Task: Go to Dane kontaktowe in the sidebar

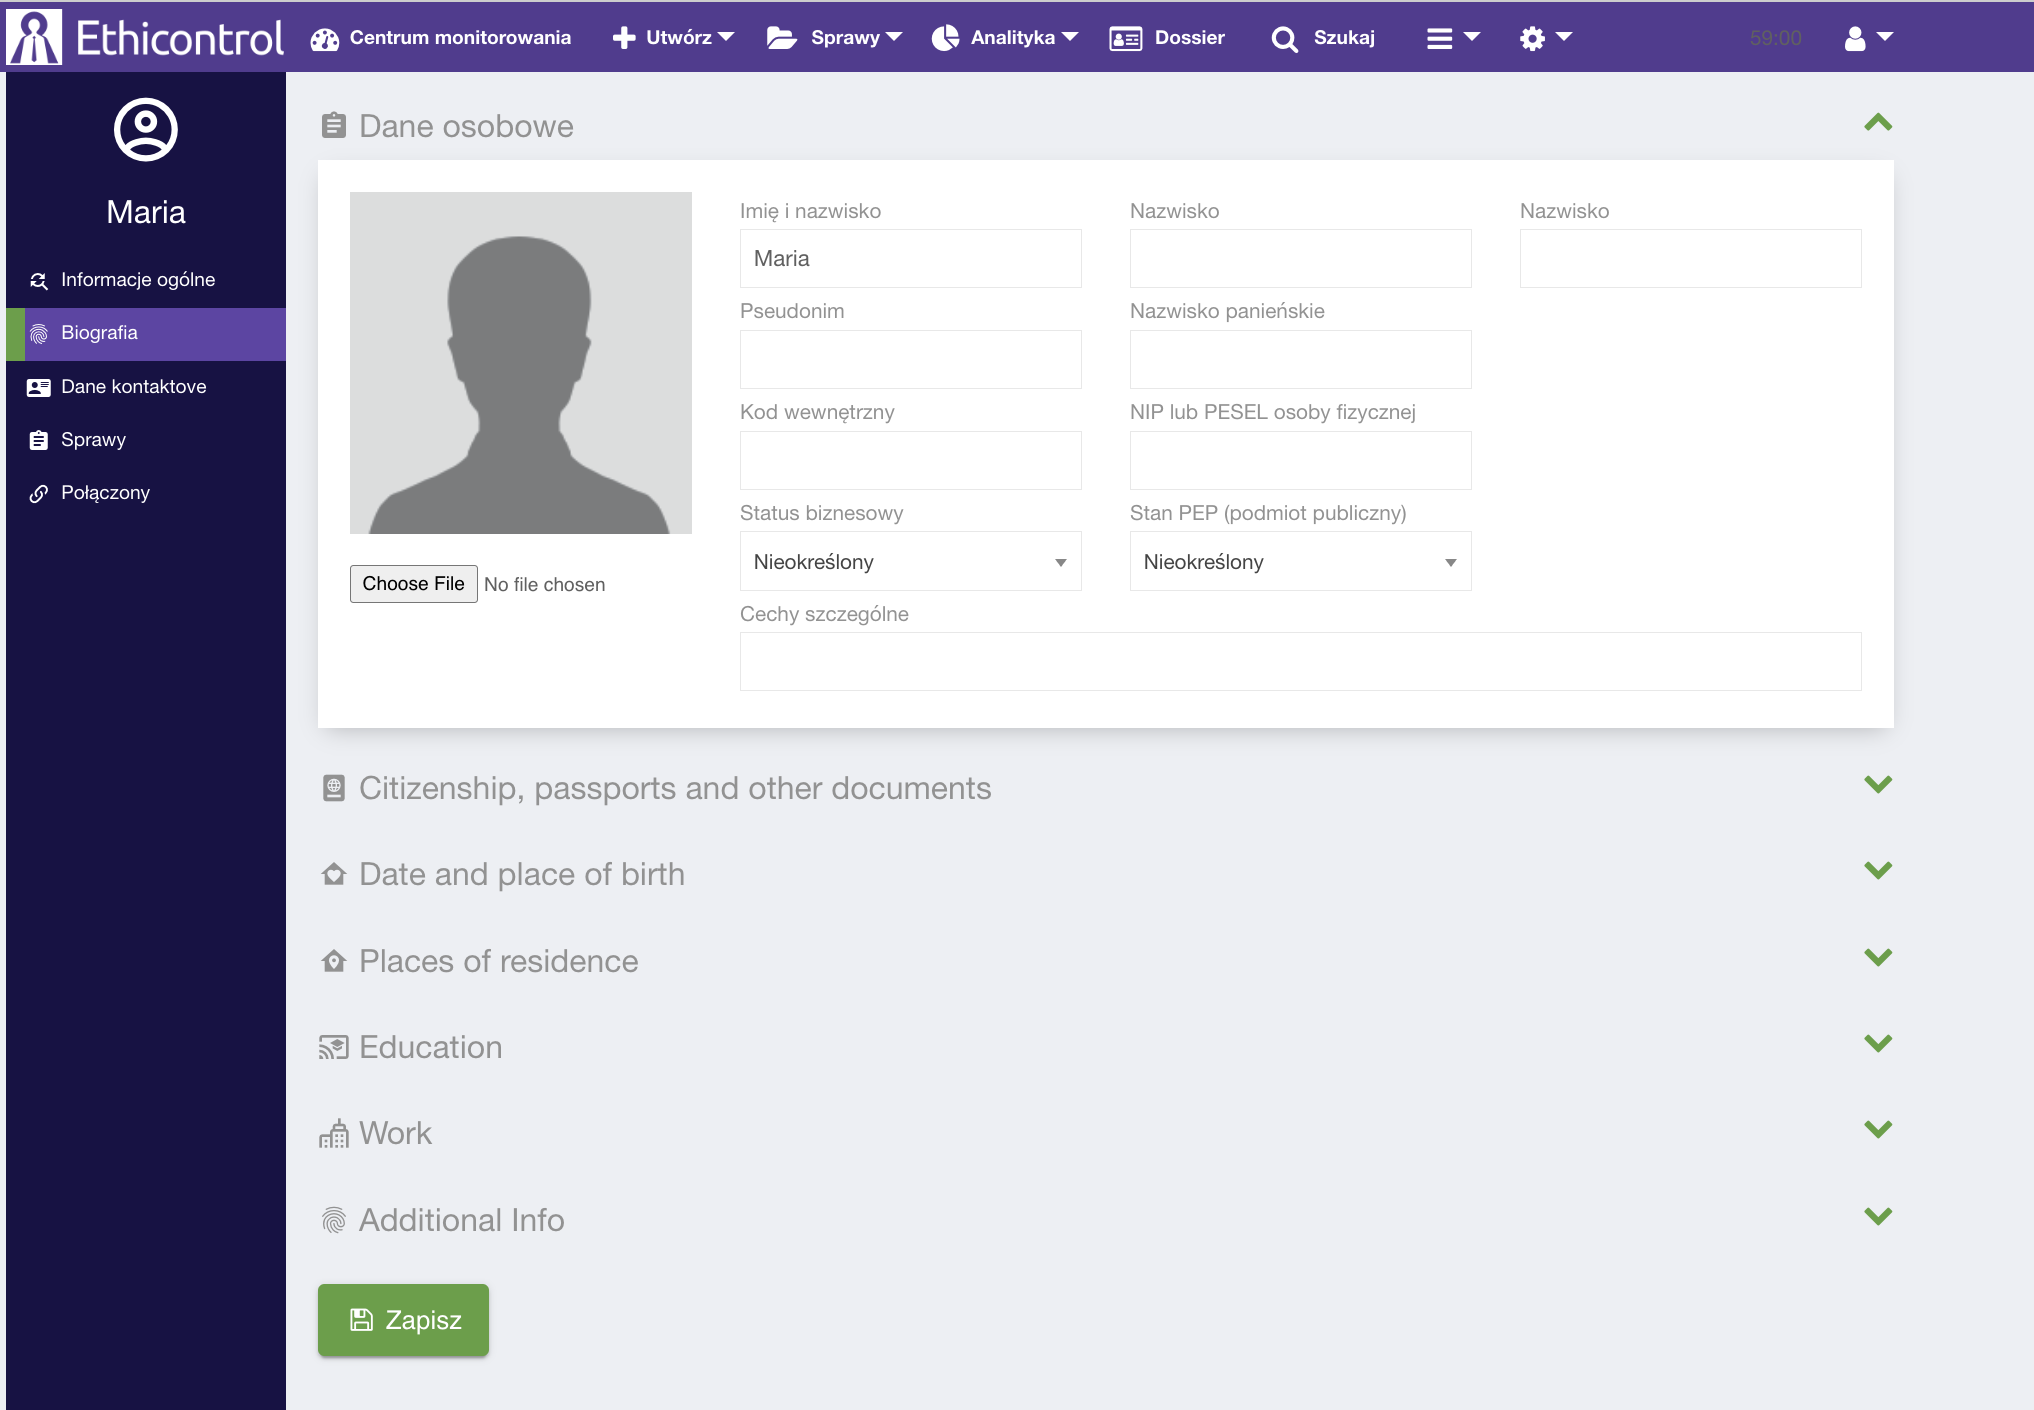Action: (133, 387)
